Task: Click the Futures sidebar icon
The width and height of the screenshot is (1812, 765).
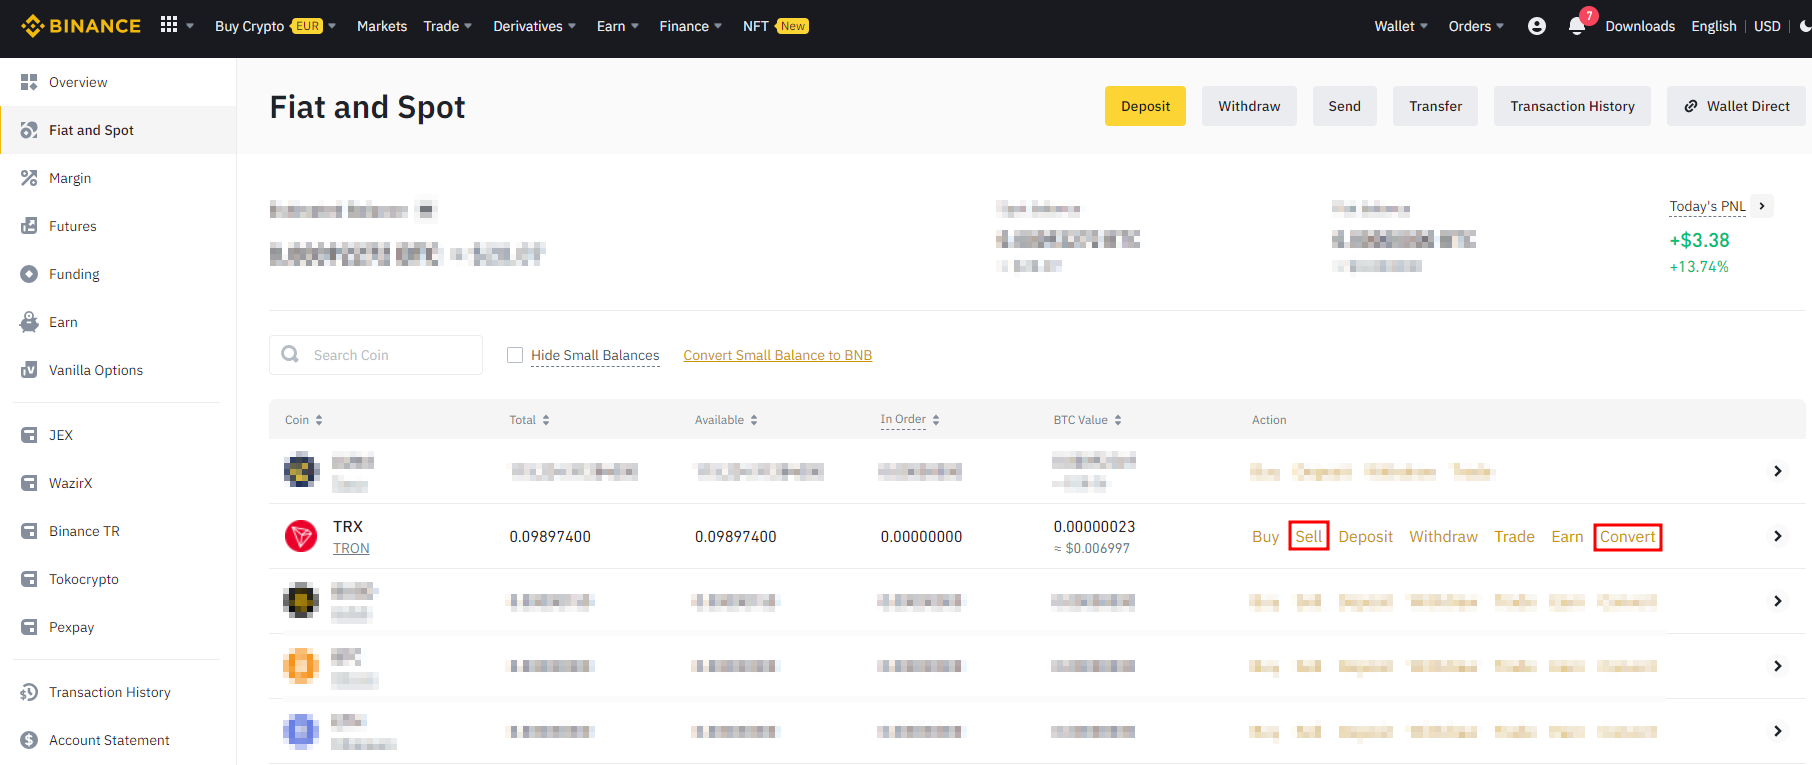Action: click(29, 226)
